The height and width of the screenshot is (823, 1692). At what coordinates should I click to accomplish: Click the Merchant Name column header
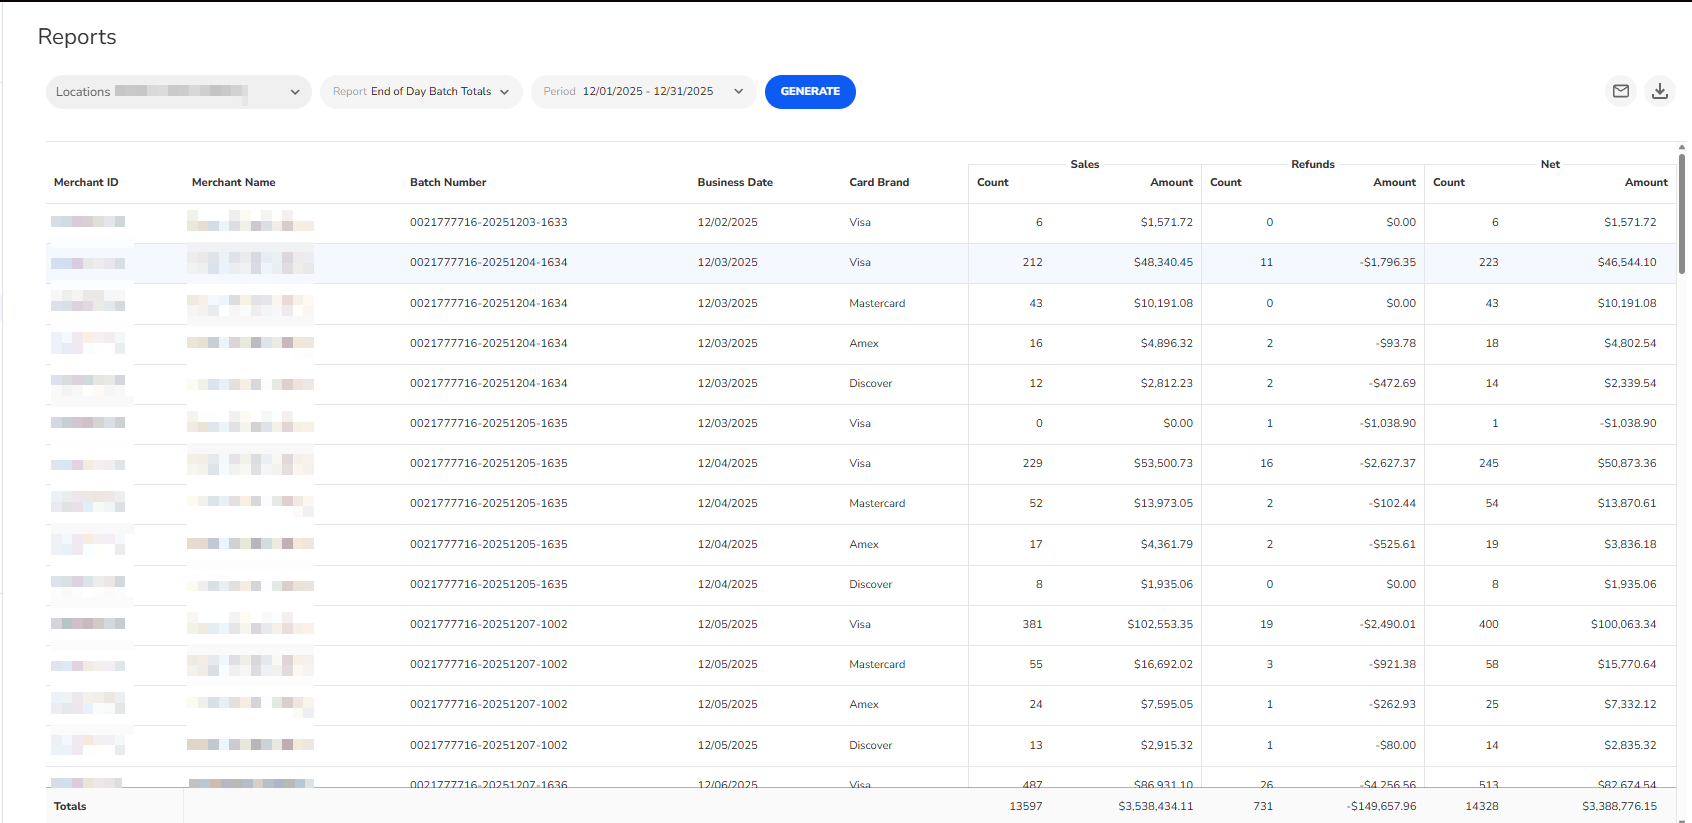pos(233,182)
